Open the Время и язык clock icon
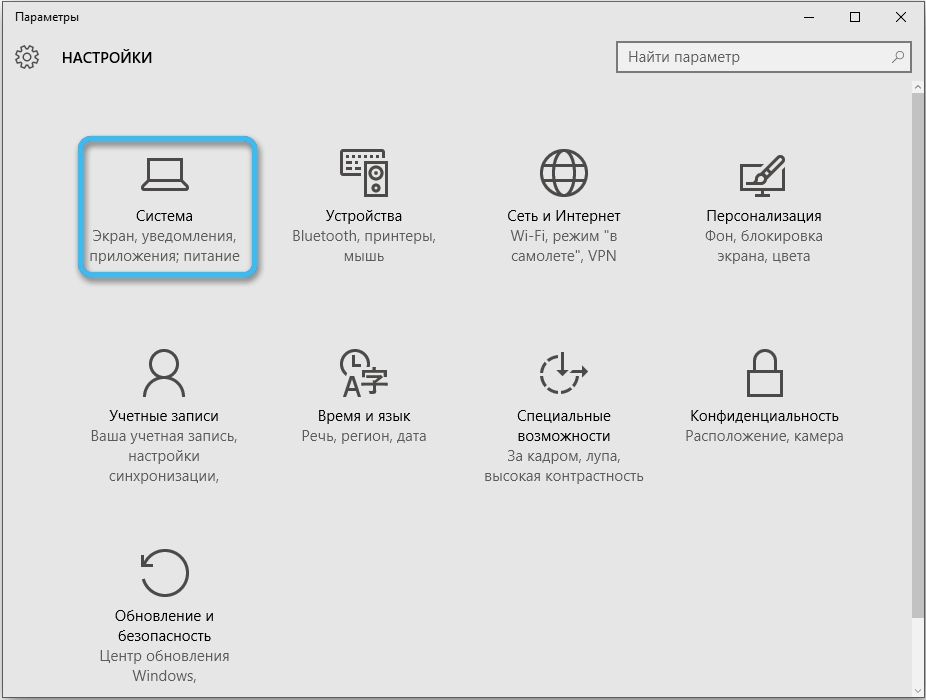 click(364, 373)
